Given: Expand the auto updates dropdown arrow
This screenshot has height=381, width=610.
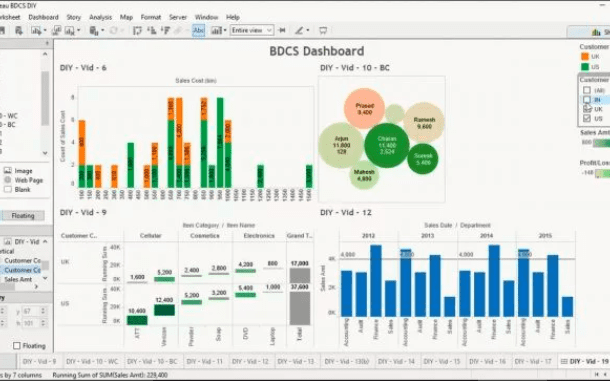Looking at the screenshot, I should (x=103, y=30).
